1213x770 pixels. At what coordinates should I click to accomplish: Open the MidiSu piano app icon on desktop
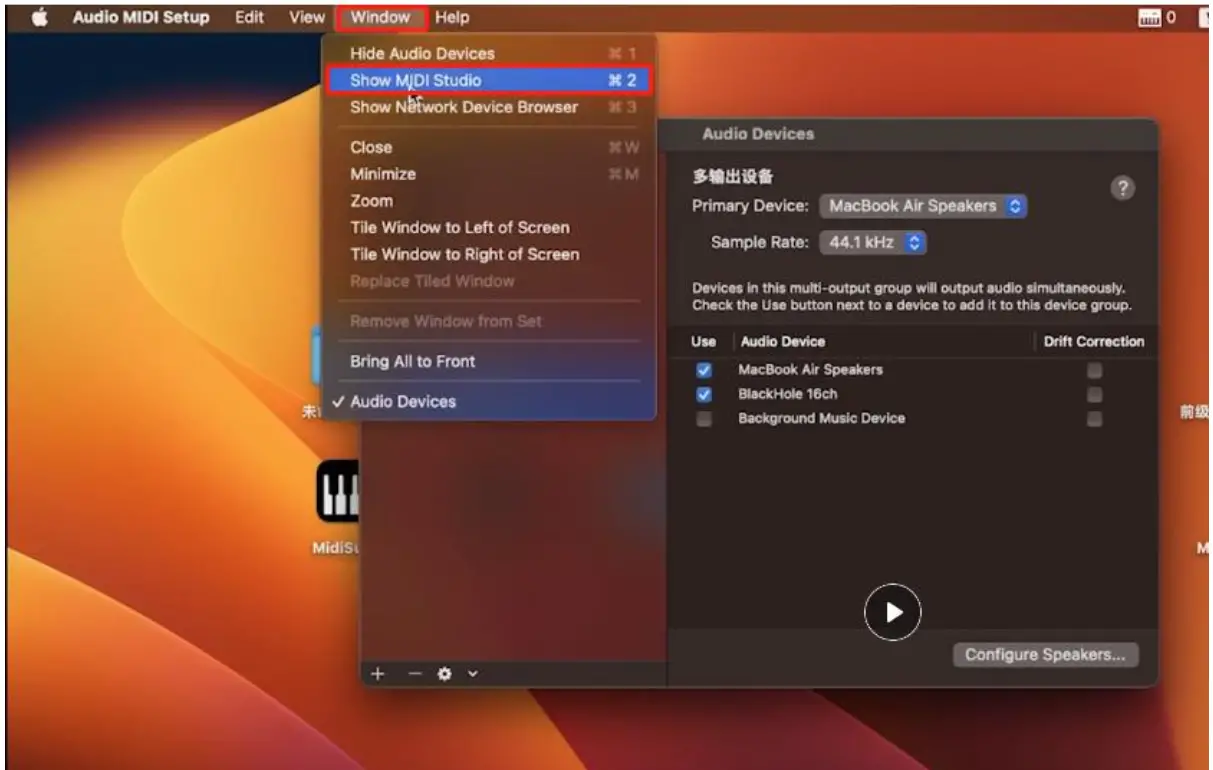pyautogui.click(x=338, y=492)
